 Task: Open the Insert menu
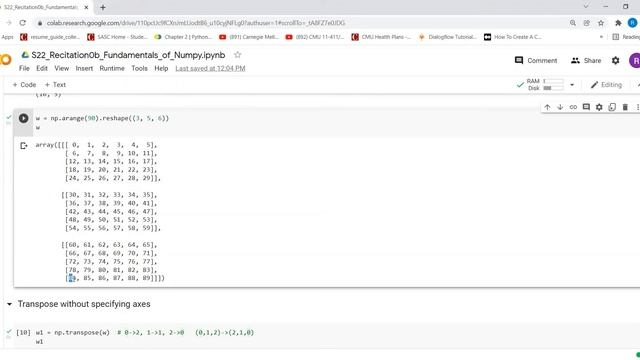[84, 68]
